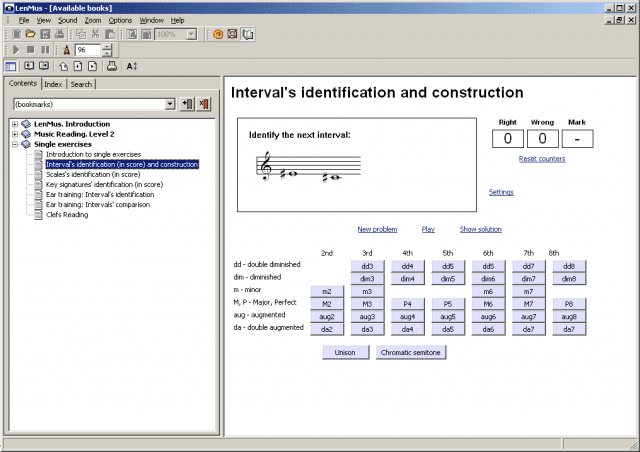Click the metronome tempo input field
The image size is (640, 452).
tap(87, 49)
